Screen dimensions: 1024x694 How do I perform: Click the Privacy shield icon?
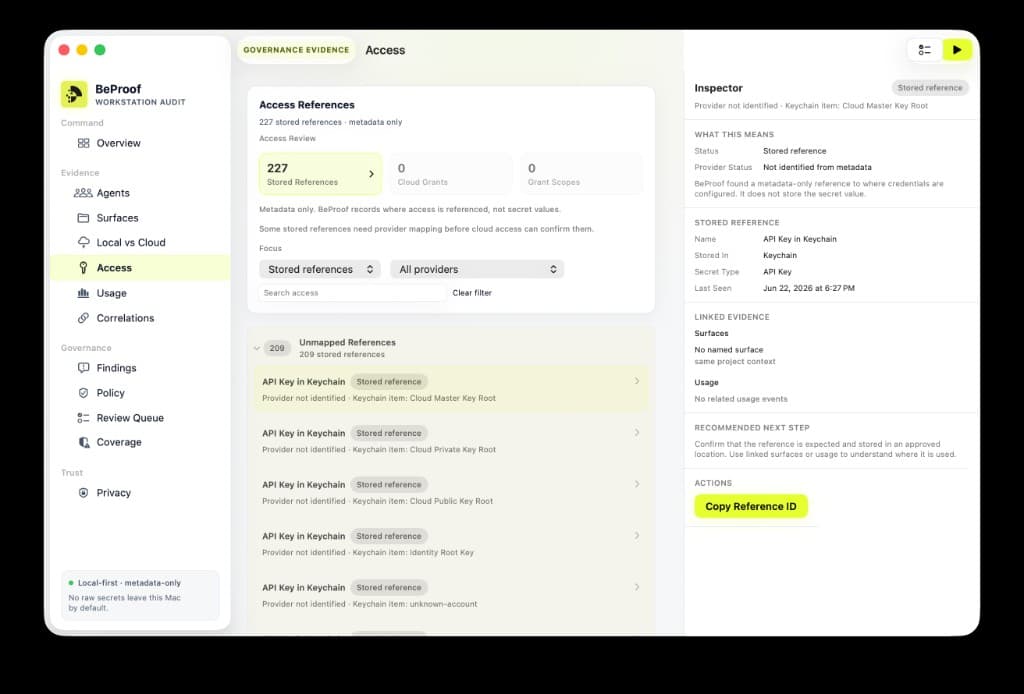(x=83, y=492)
